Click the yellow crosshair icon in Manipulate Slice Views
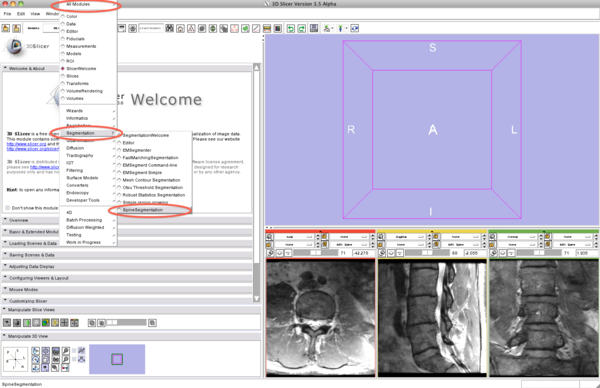The width and height of the screenshot is (600, 388). (55, 323)
